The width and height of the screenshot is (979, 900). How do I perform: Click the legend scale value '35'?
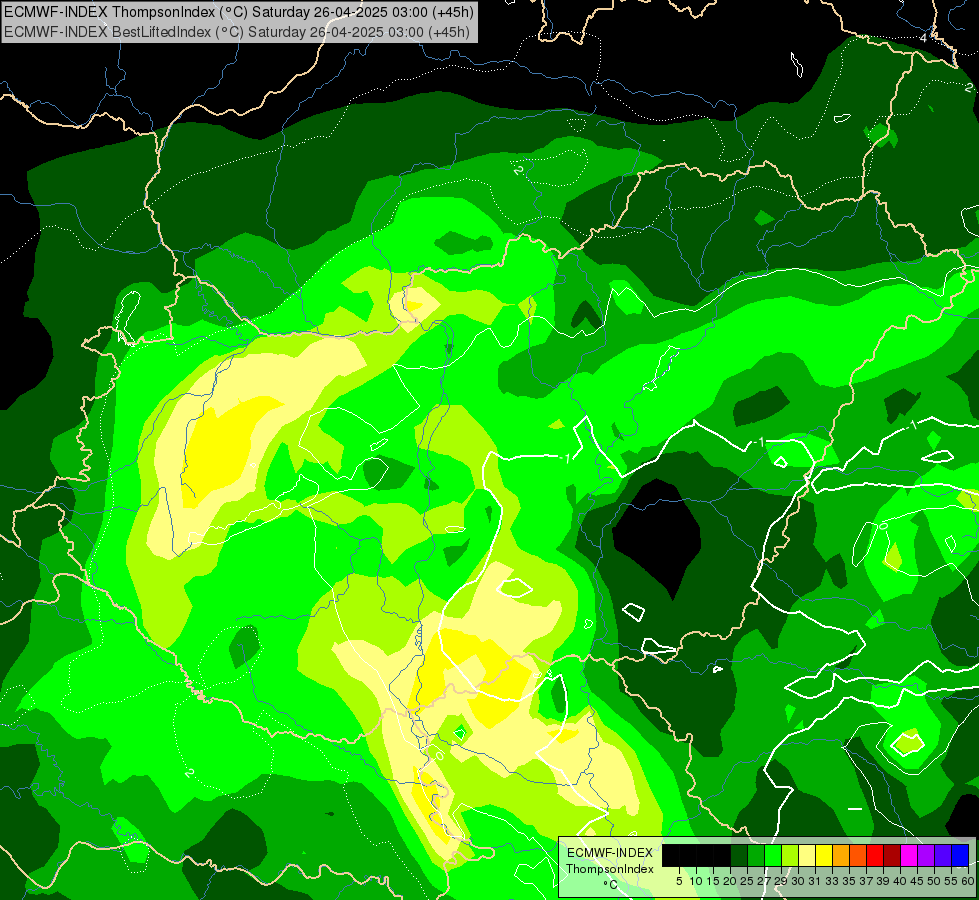(x=849, y=881)
